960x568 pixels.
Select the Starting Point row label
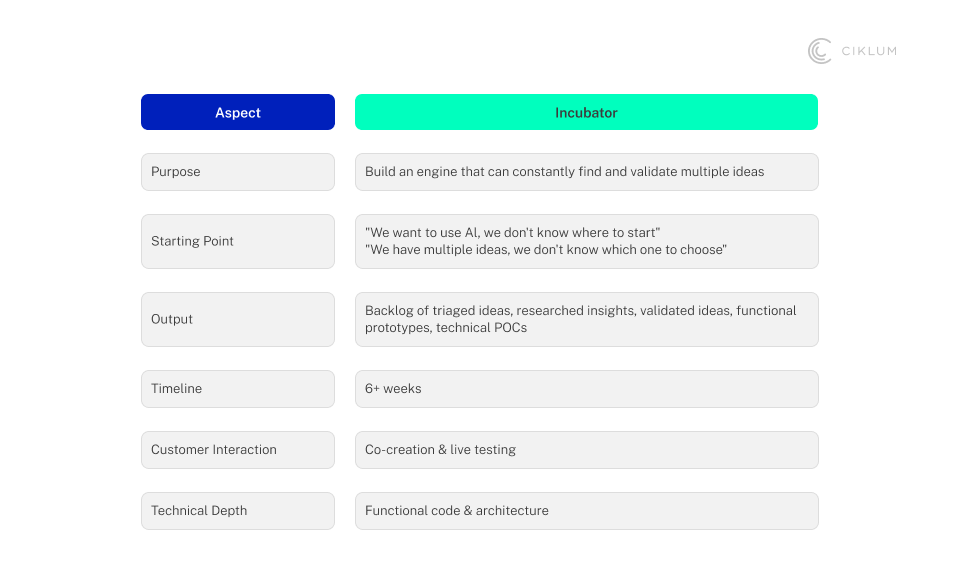(192, 241)
